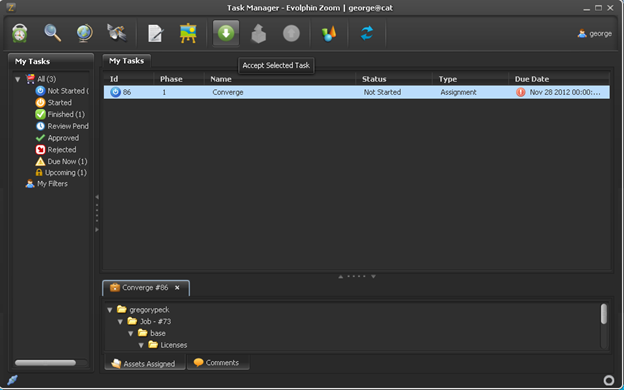Image resolution: width=624 pixels, height=390 pixels.
Task: Collapse the base folder
Action: pyautogui.click(x=131, y=333)
